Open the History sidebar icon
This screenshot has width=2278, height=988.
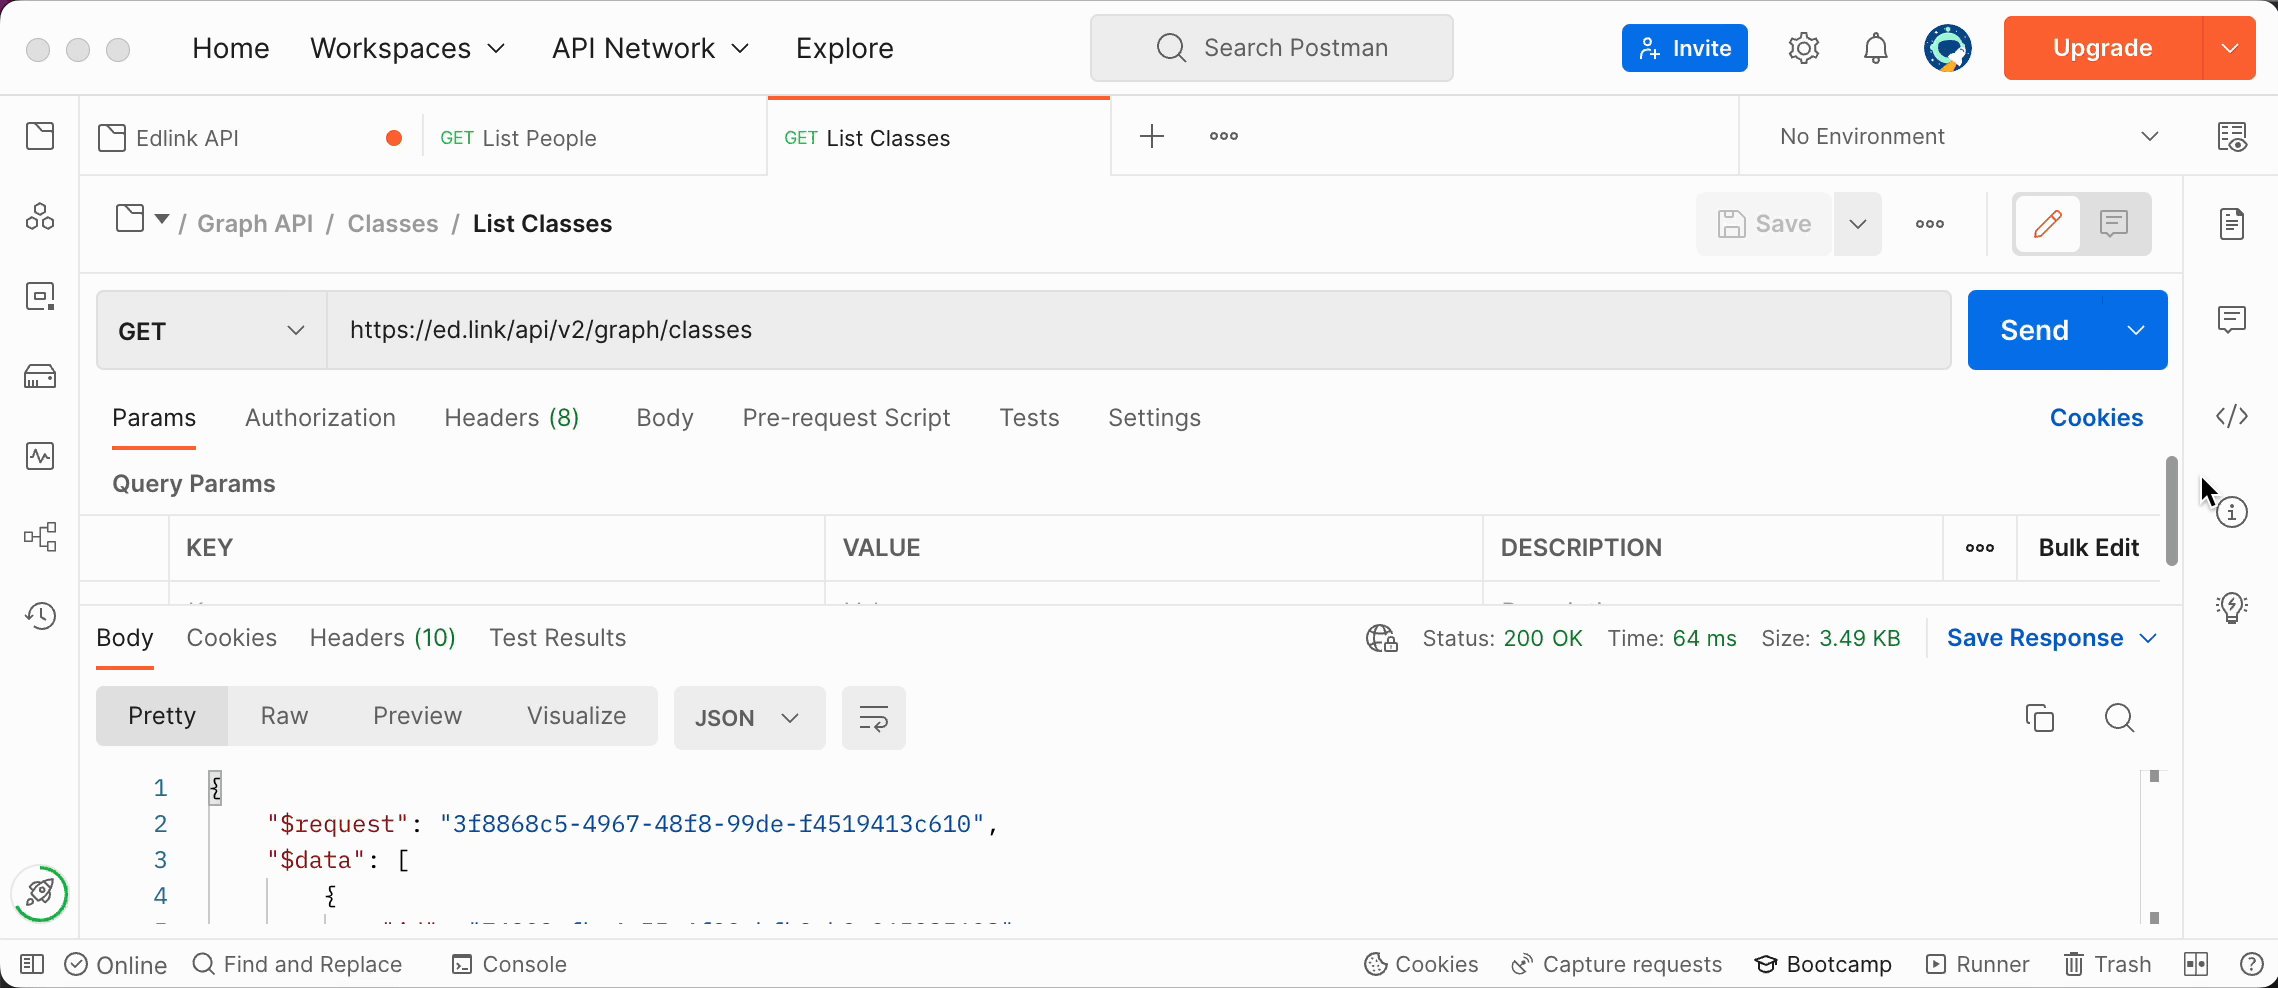tap(40, 616)
